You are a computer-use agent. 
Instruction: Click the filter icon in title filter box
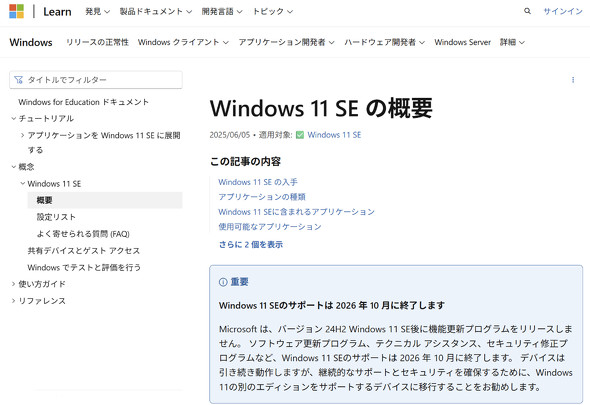[18, 80]
